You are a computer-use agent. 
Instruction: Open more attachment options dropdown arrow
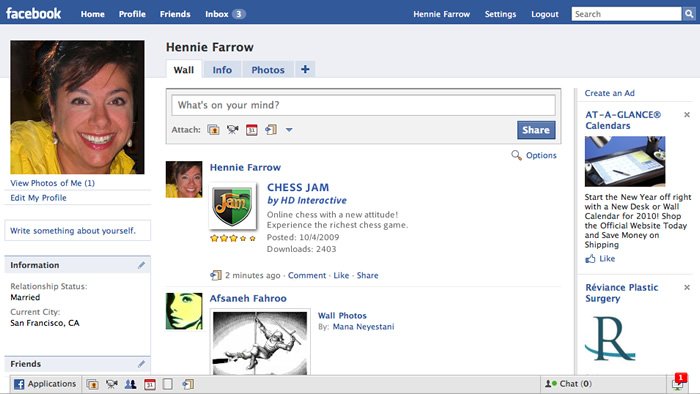289,130
